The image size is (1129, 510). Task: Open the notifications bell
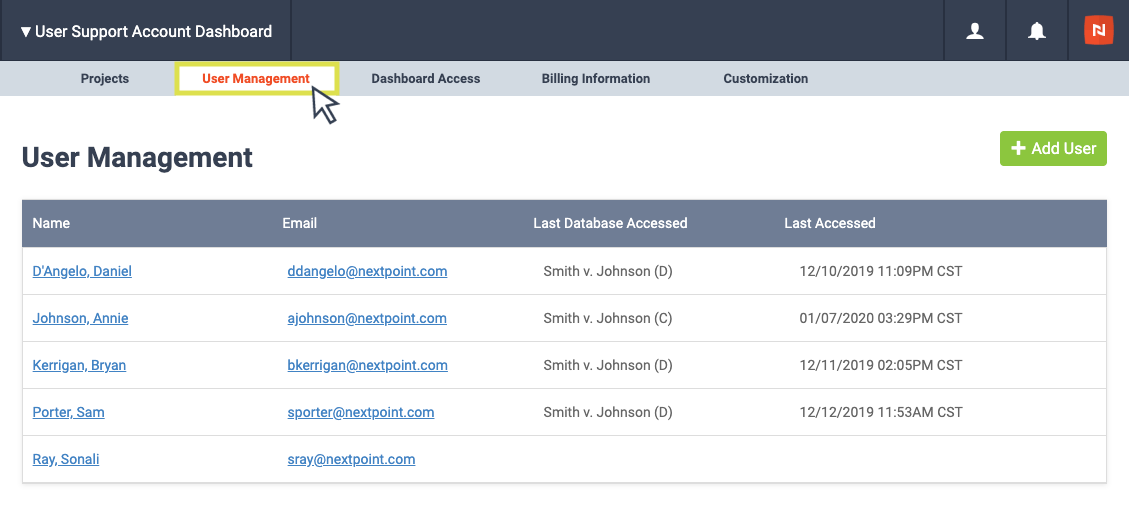tap(1037, 31)
